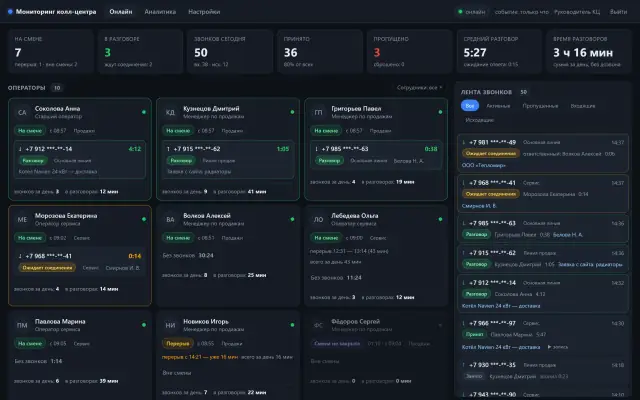The width and height of the screenshot is (640, 400).
Task: Click На смене badge on Волков Алексей card
Action: (x=178, y=238)
